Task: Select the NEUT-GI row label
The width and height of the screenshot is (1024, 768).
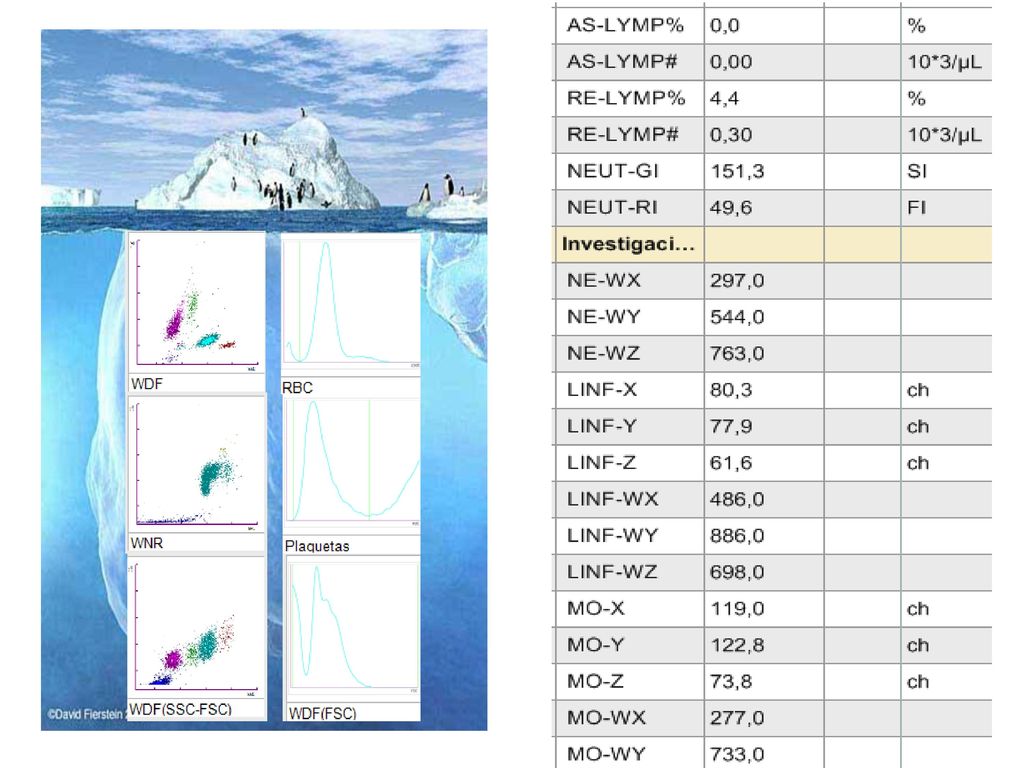Action: click(613, 171)
